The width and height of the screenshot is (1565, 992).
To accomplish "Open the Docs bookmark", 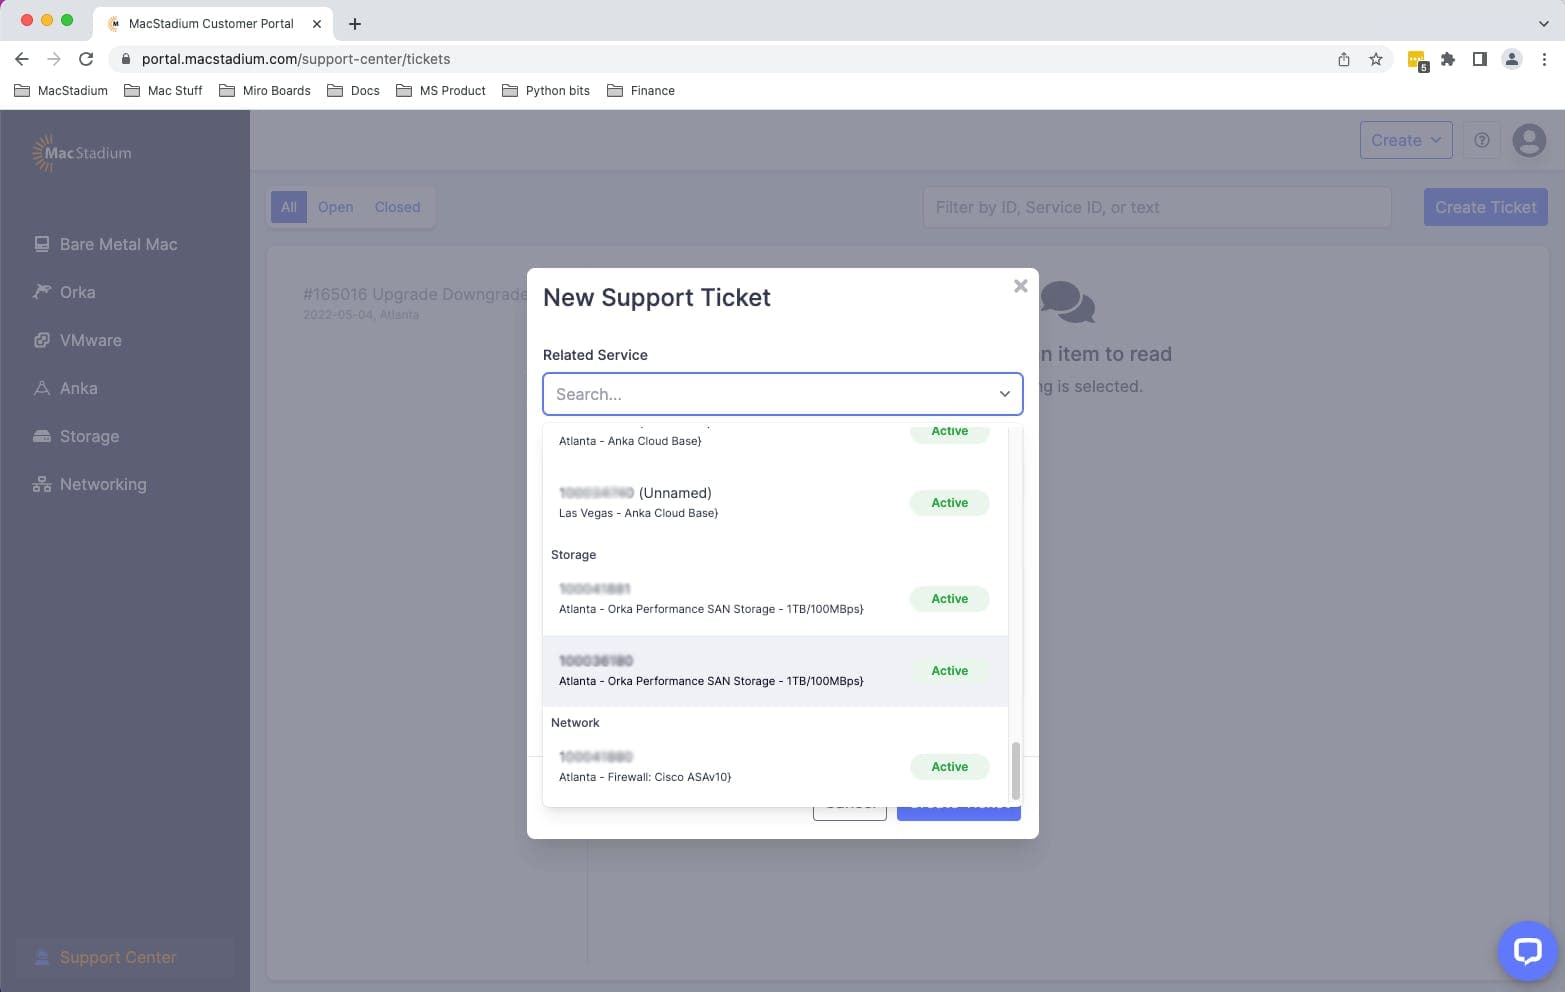I will 364,90.
